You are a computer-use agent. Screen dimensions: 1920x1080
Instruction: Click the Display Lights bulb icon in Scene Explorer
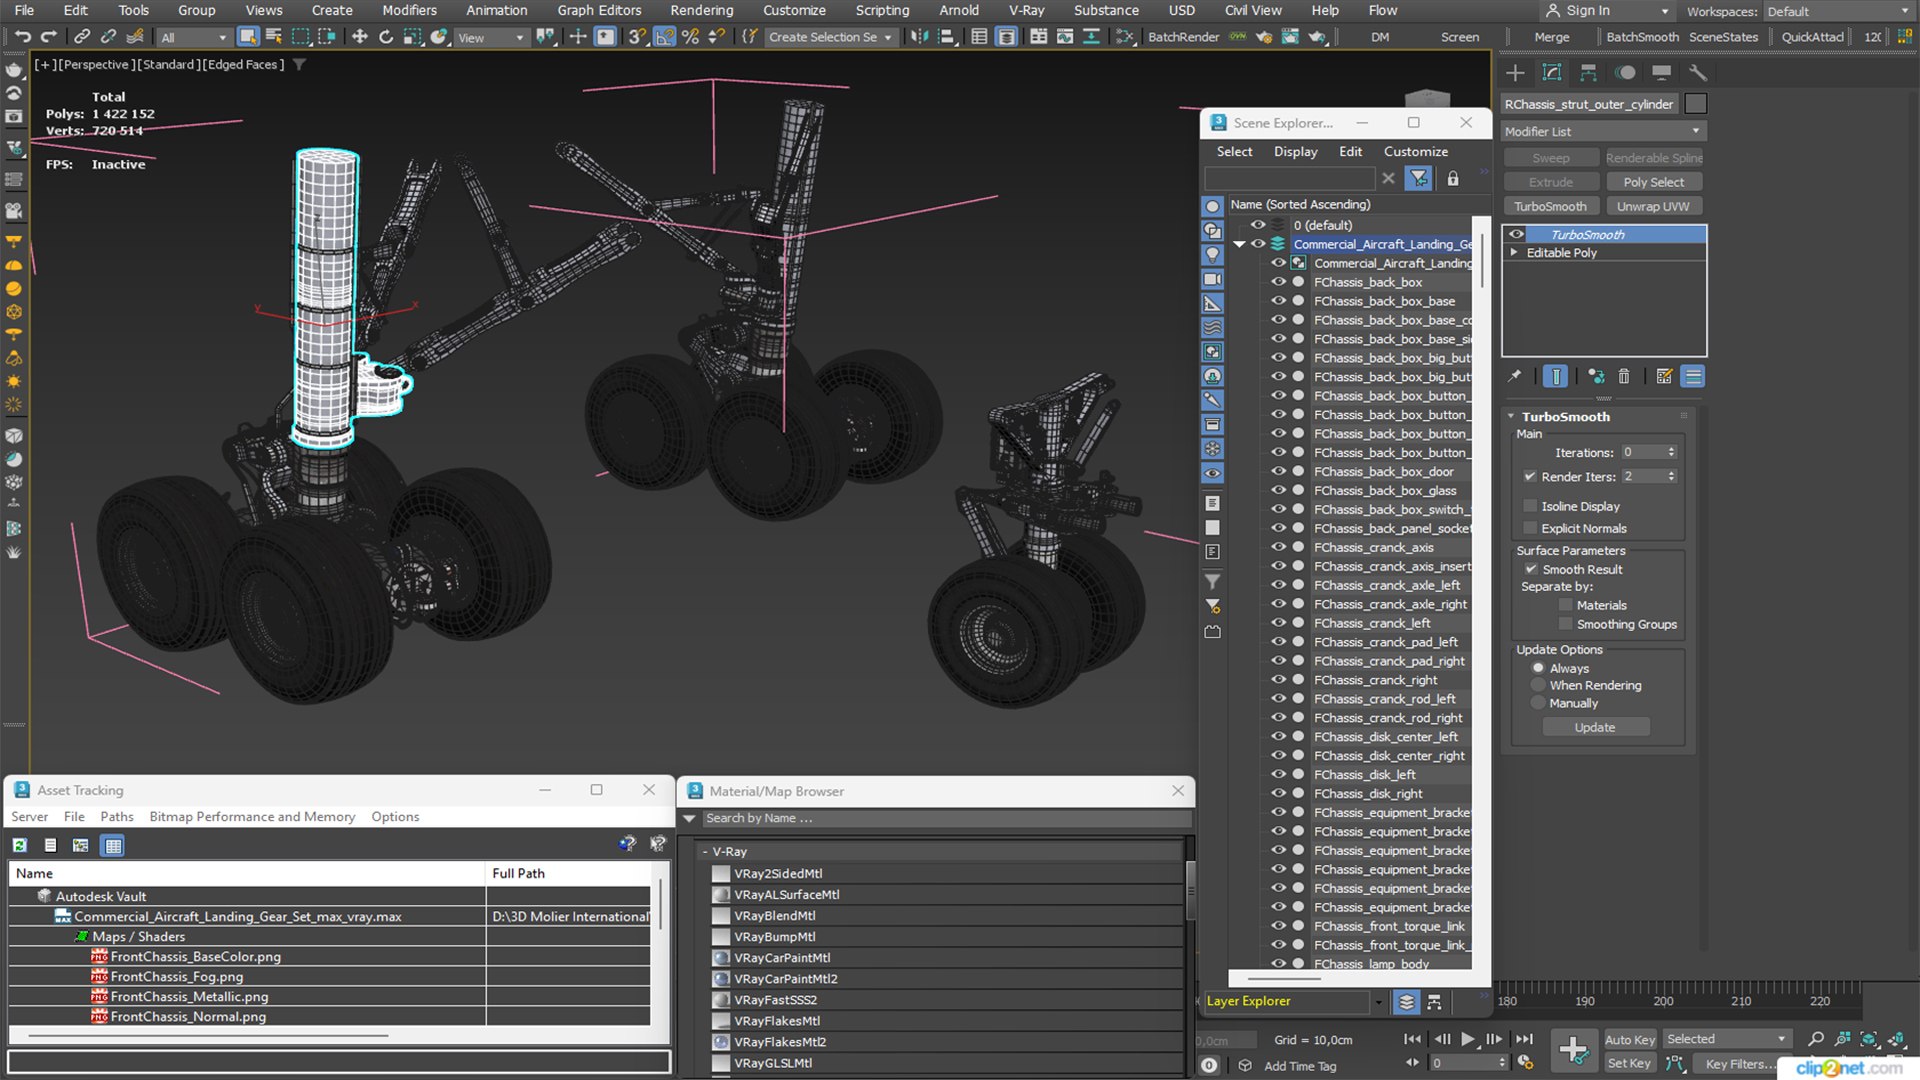click(x=1212, y=255)
